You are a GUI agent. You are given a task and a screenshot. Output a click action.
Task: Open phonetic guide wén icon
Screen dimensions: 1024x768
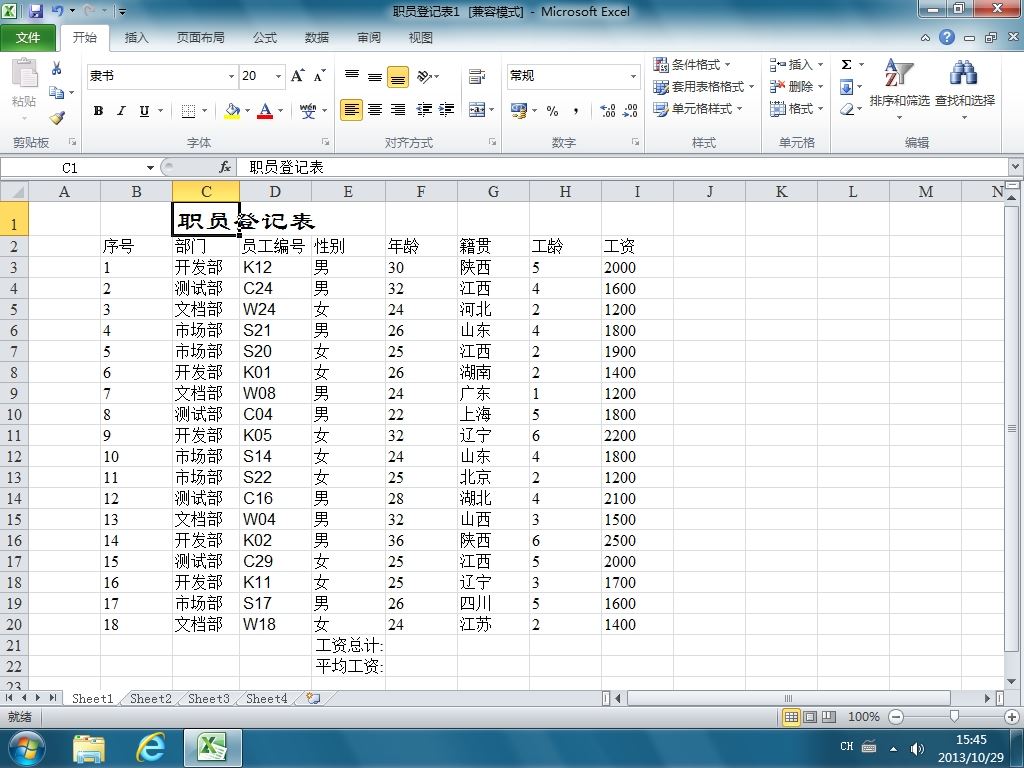pos(308,111)
